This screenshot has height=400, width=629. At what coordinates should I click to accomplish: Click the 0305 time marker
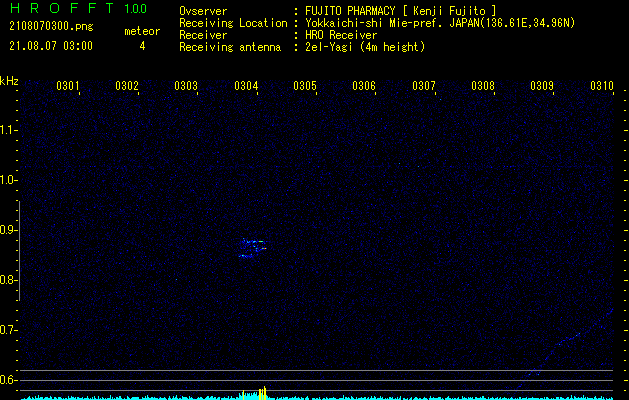[x=305, y=86]
